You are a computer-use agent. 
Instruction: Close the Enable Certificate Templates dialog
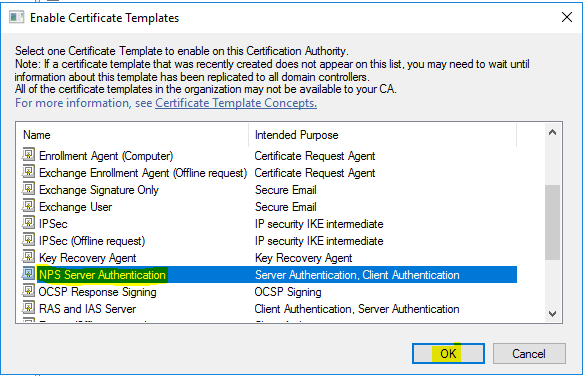click(567, 17)
